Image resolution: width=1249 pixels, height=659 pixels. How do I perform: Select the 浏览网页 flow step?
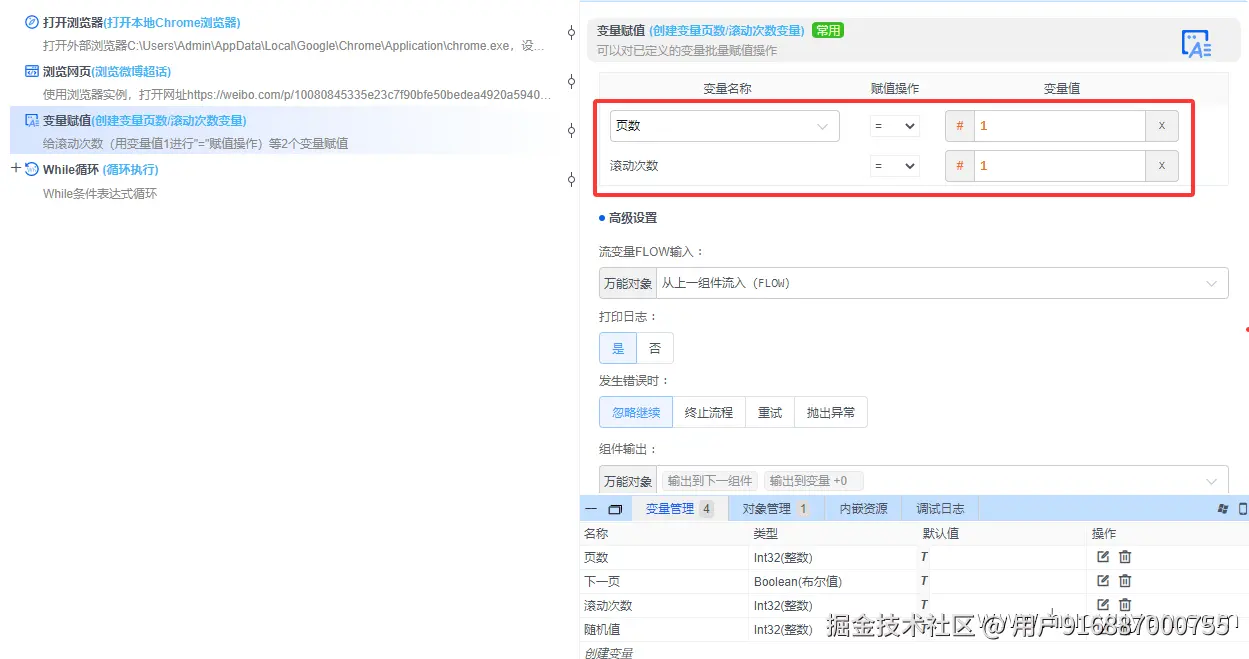point(287,82)
